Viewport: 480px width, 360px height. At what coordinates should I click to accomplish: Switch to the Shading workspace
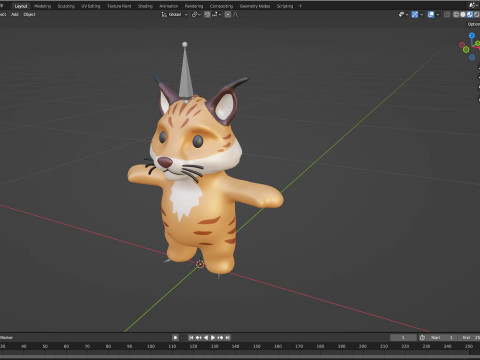(145, 6)
